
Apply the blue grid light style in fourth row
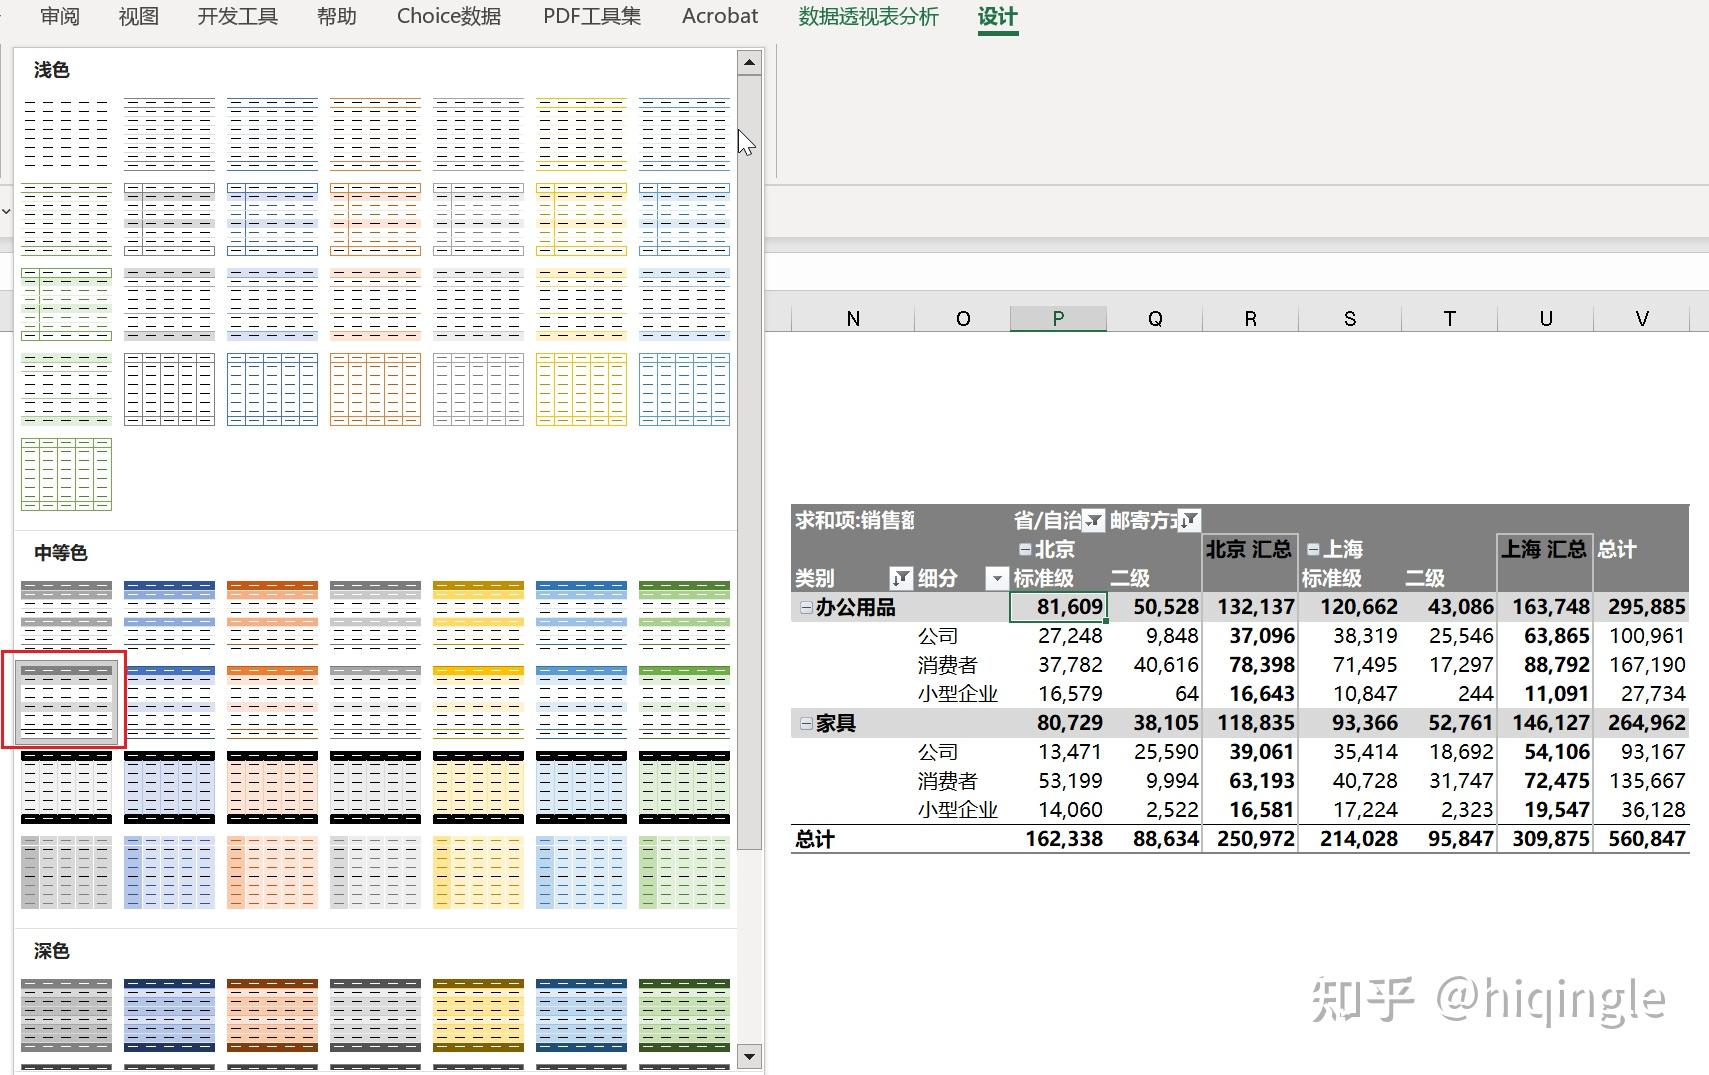pos(272,389)
